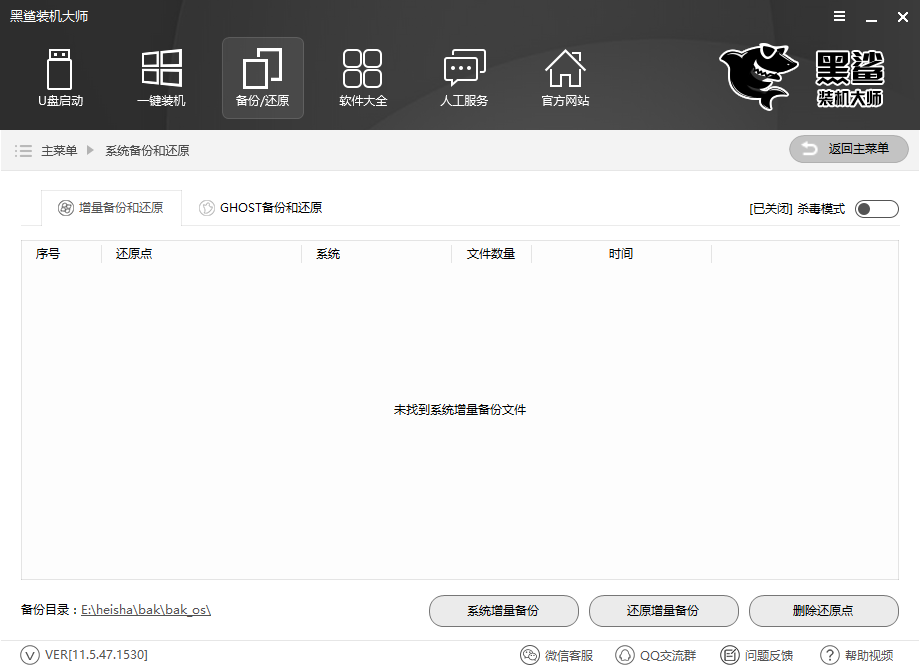
Task: Click the 还原增量备份 button
Action: point(663,611)
